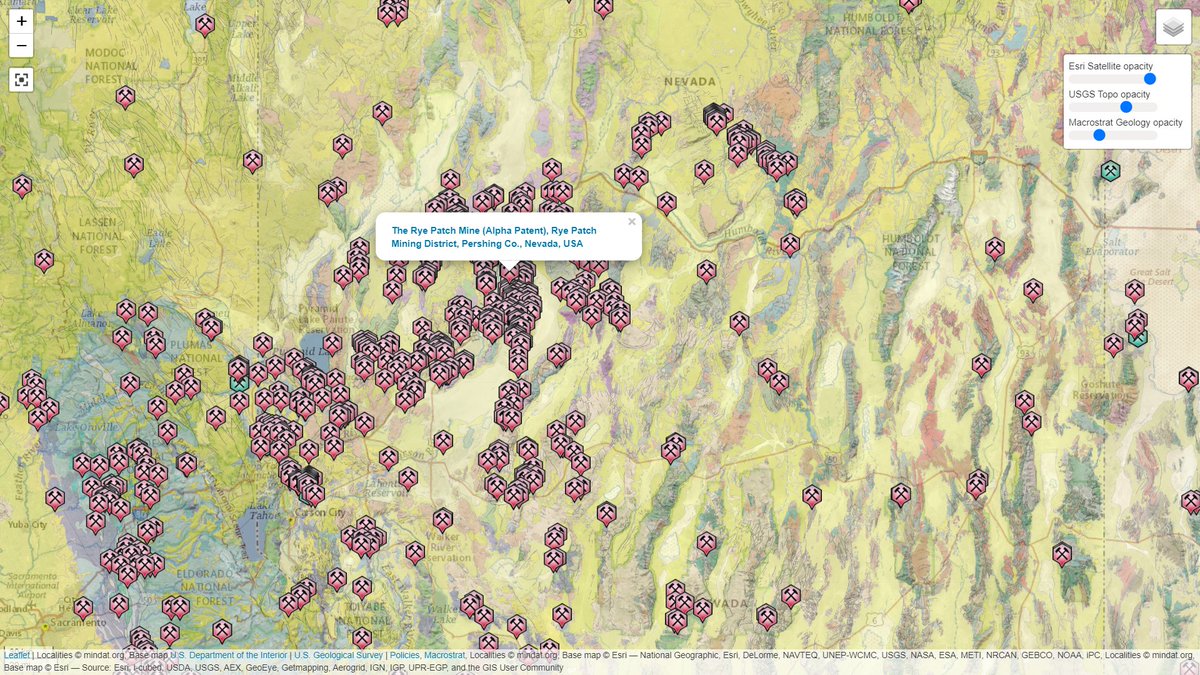Viewport: 1200px width, 675px height.
Task: Select mine marker on Great Salt Desert label
Action: coord(1134,291)
